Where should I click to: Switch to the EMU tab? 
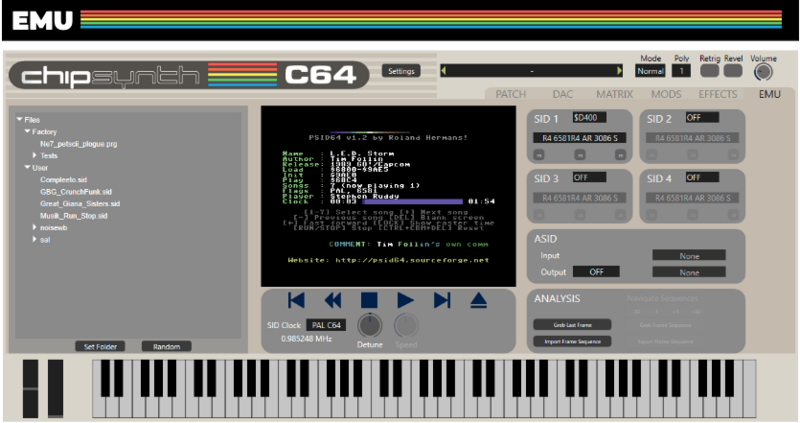tap(769, 94)
